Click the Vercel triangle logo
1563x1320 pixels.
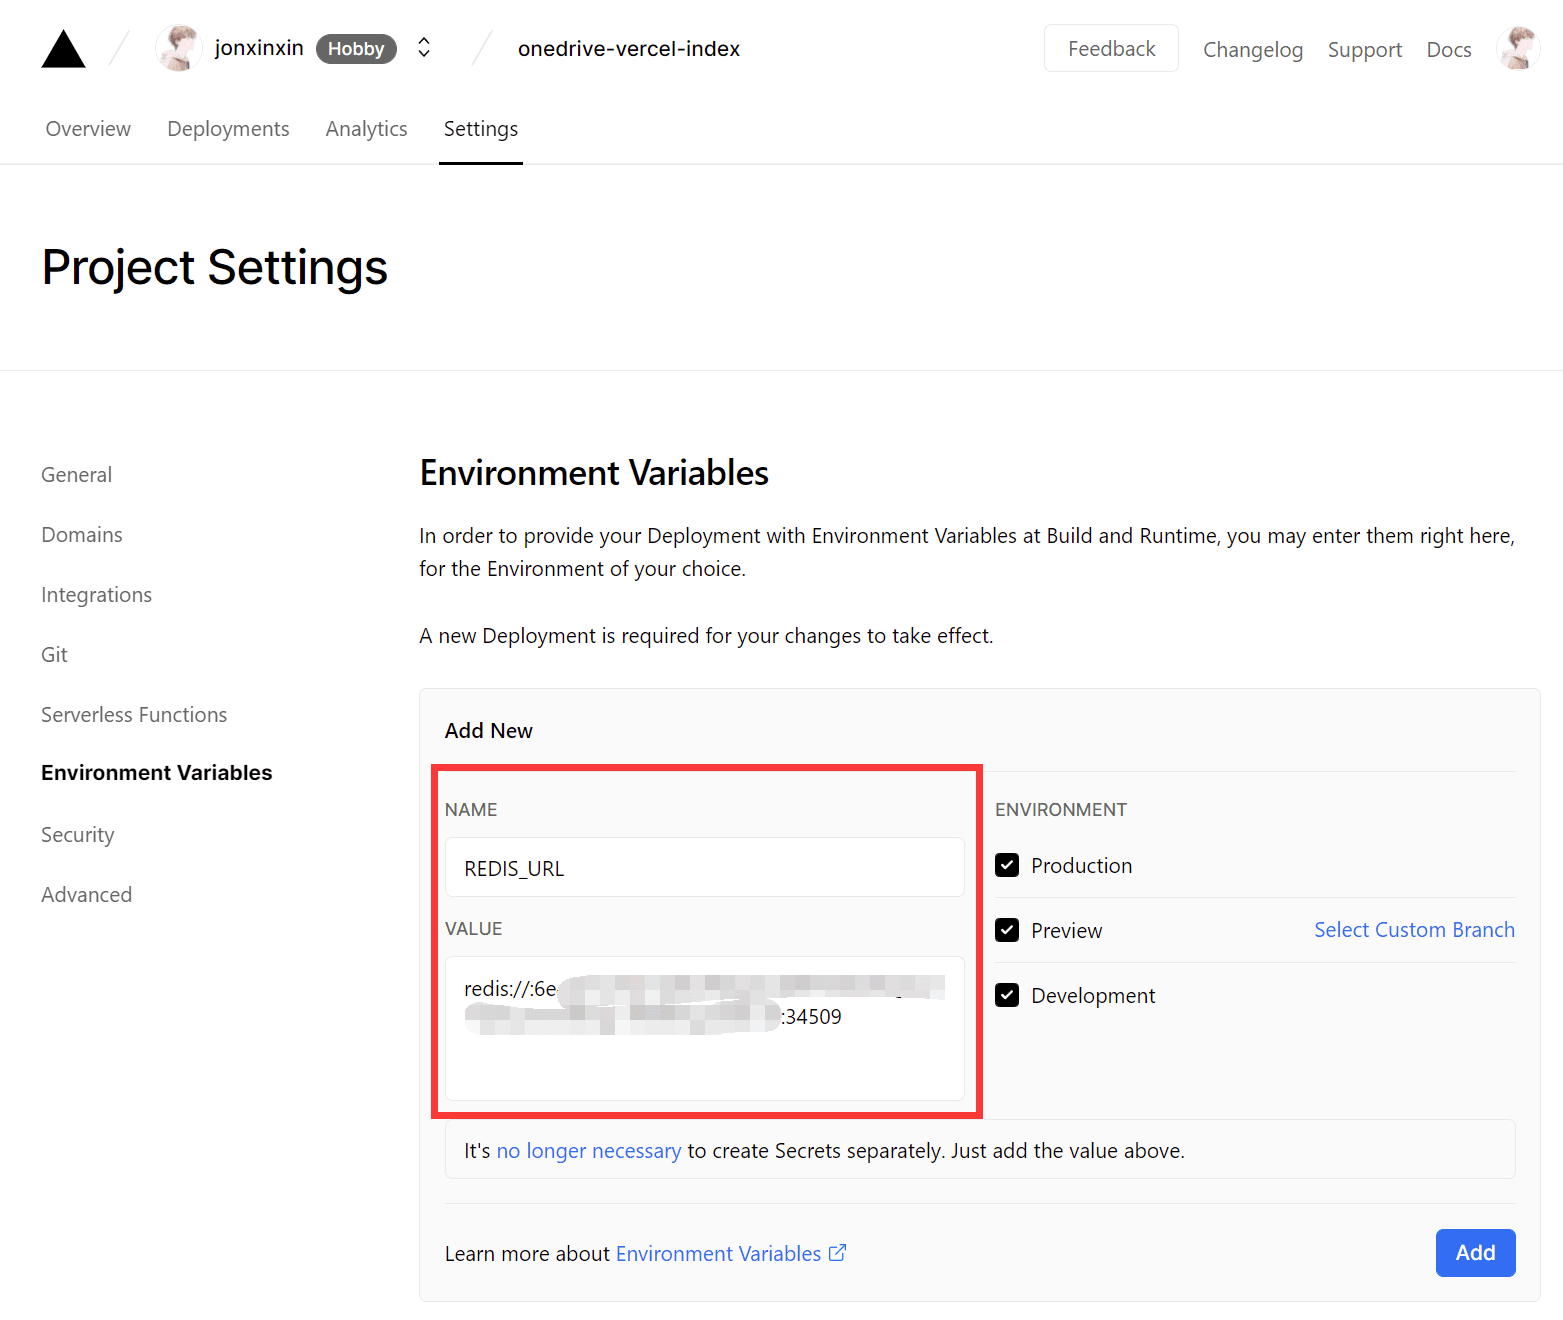pyautogui.click(x=63, y=49)
